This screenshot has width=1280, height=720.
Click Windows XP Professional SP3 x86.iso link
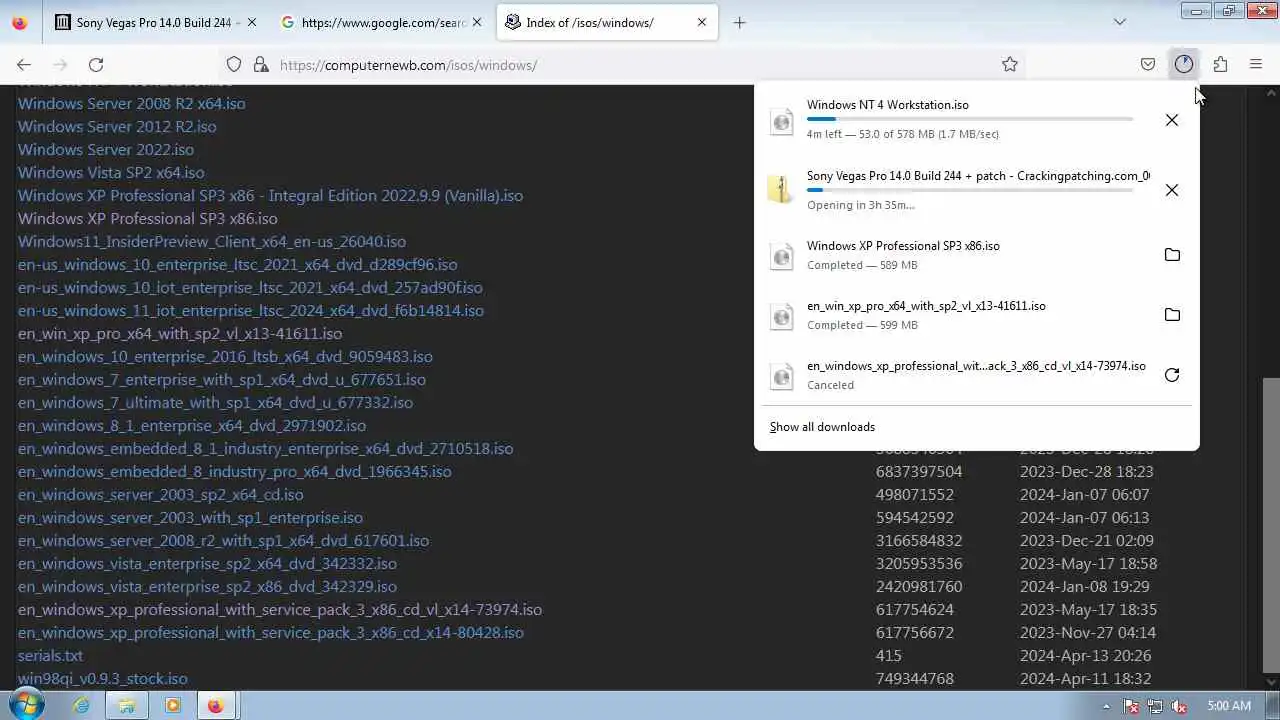148,218
